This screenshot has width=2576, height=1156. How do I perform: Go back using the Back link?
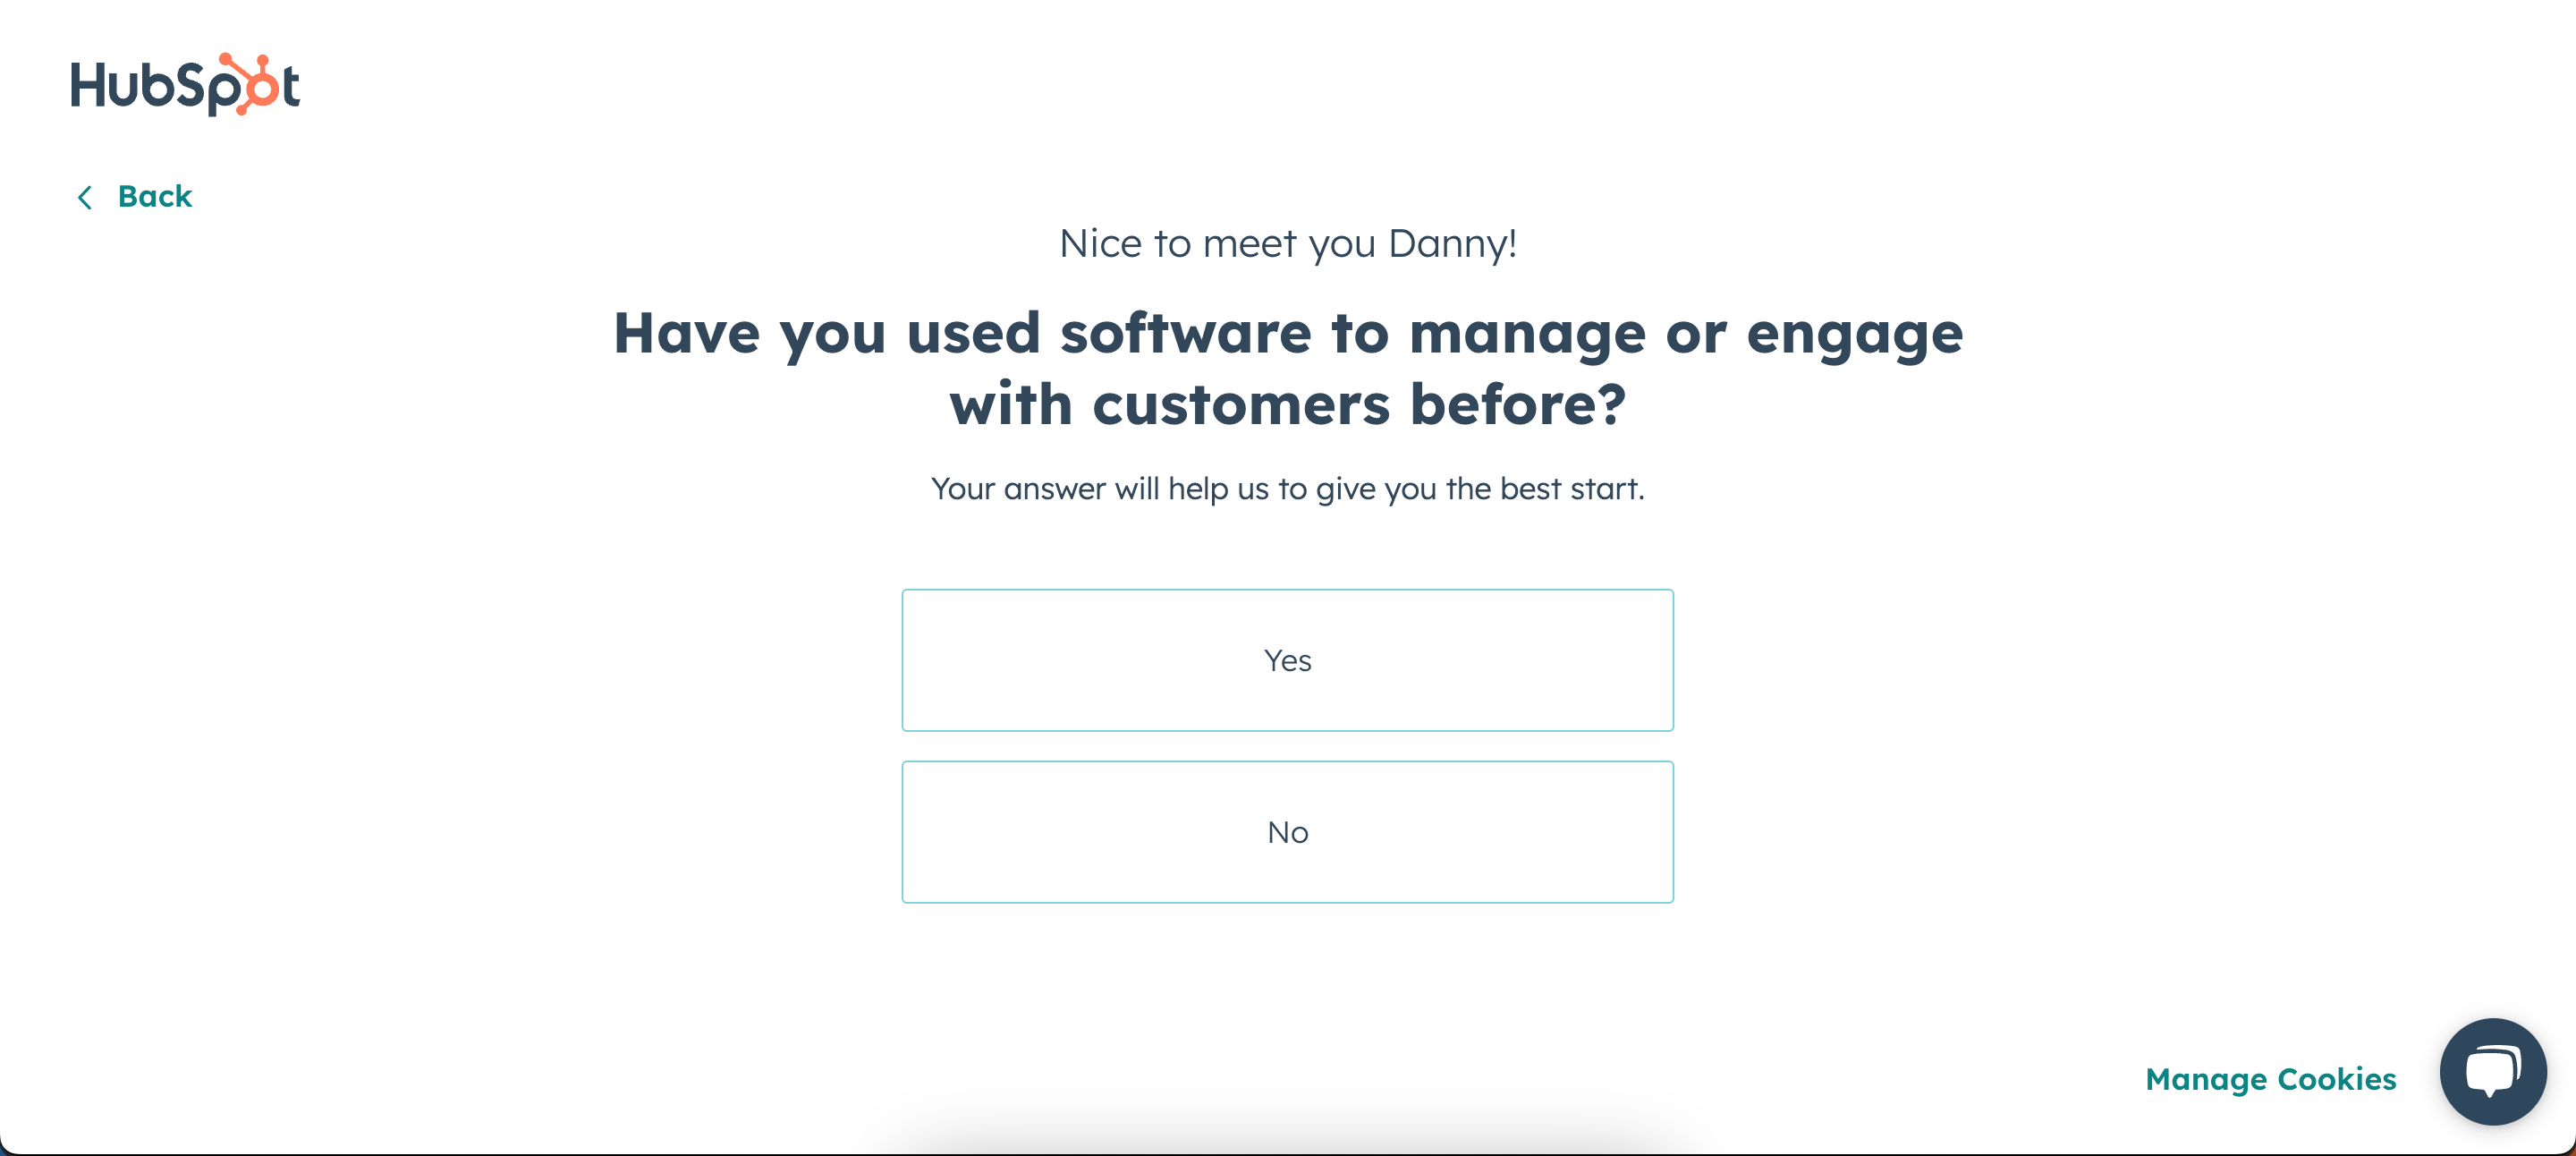pos(154,197)
